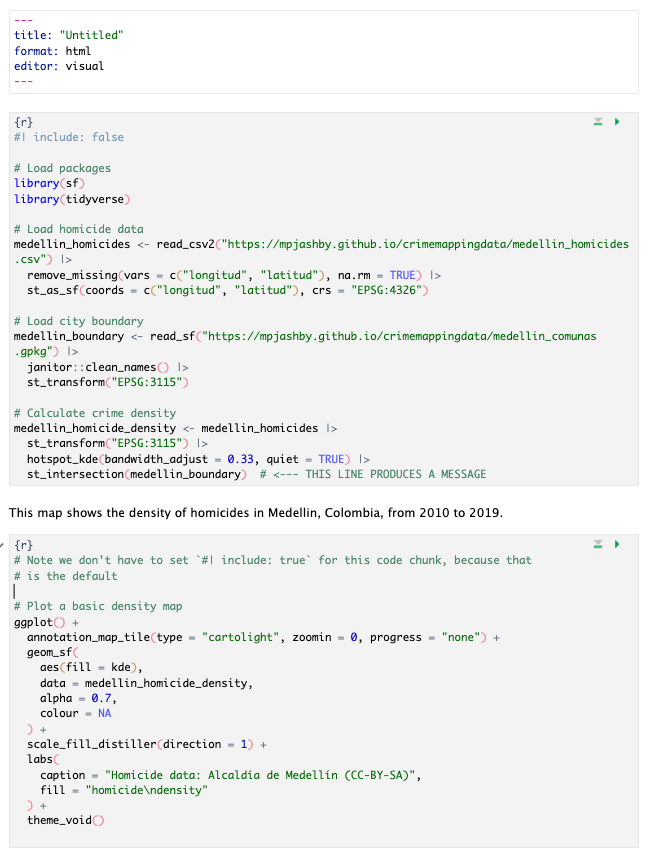
Task: Click the "# Load city boundary" comment
Action: point(78,321)
